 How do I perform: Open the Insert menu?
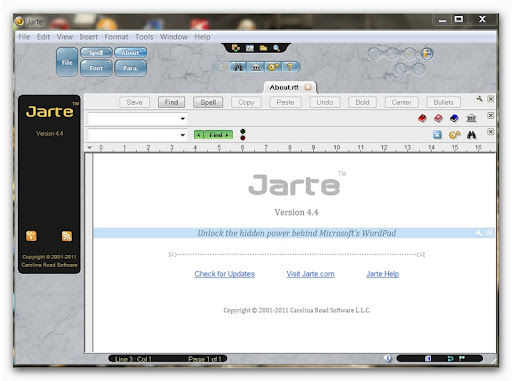[89, 37]
